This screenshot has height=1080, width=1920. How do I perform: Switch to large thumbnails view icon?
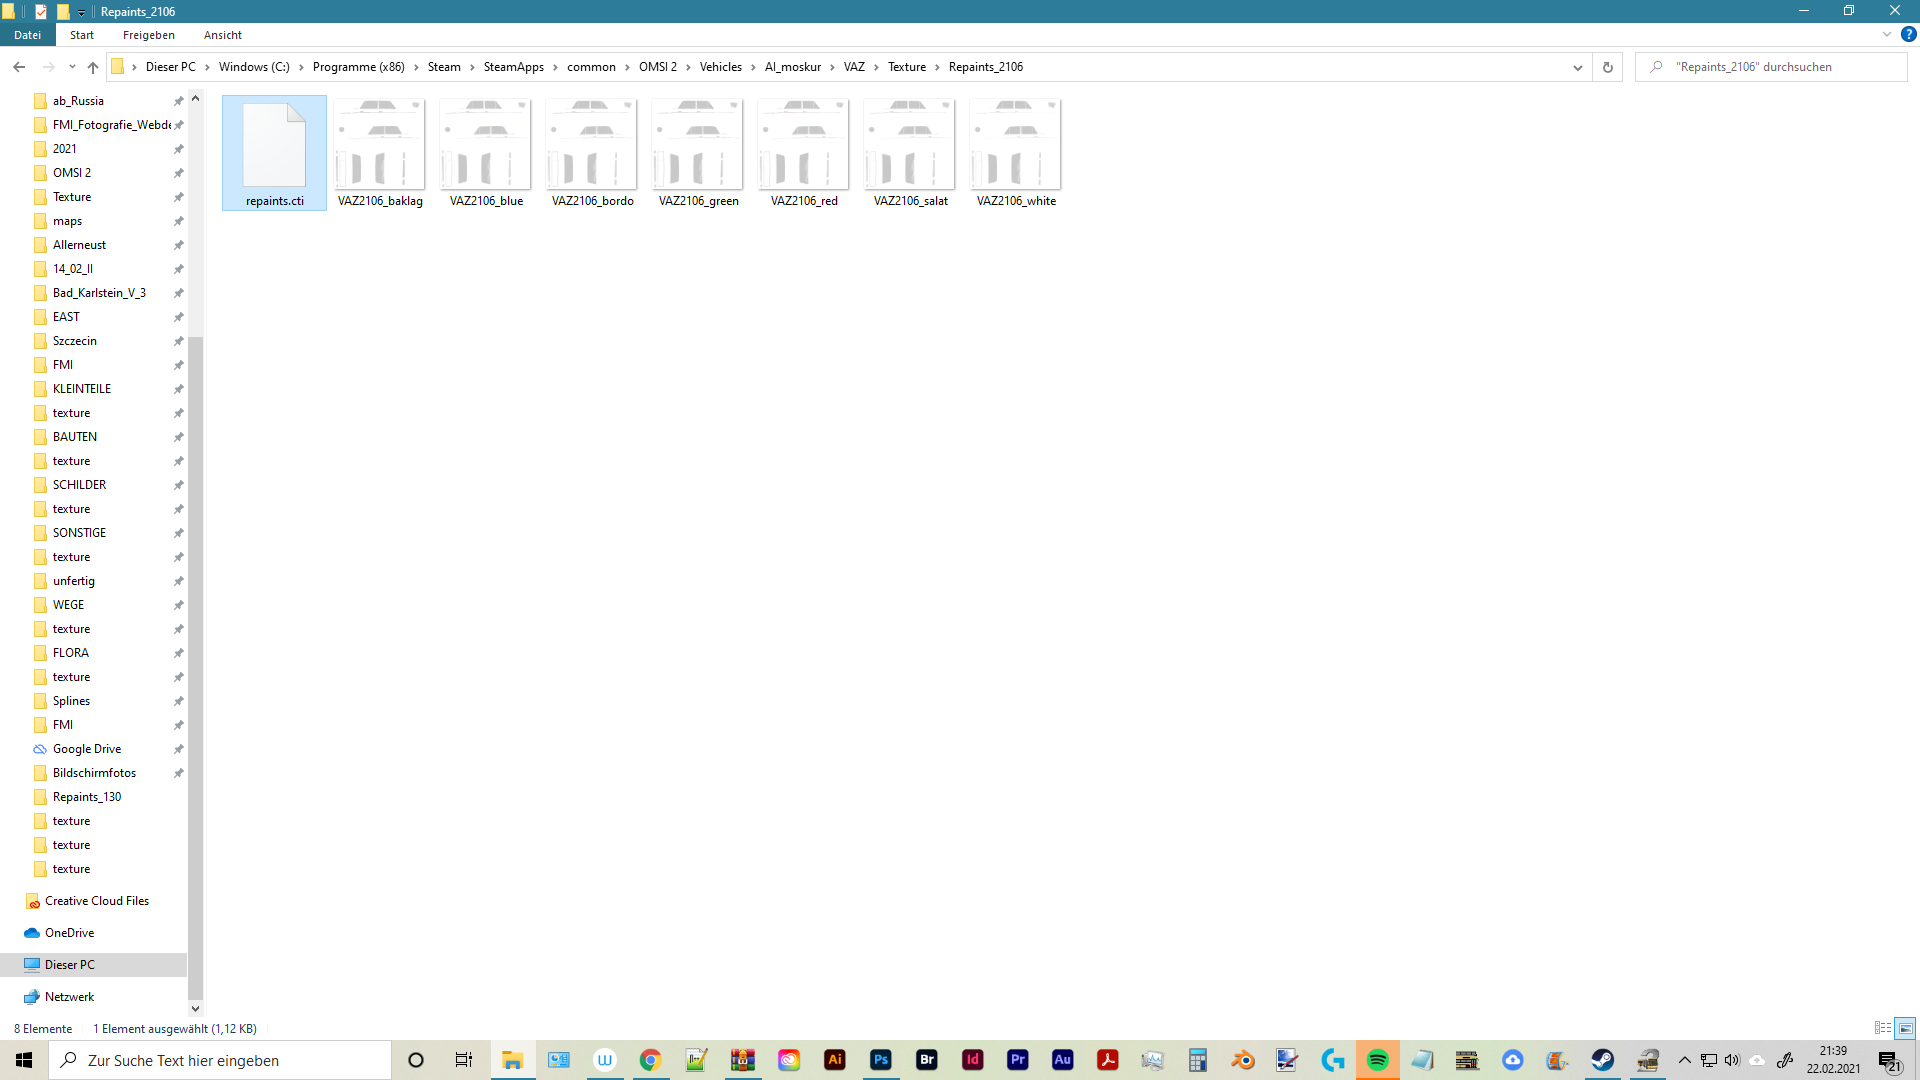tap(1905, 1028)
